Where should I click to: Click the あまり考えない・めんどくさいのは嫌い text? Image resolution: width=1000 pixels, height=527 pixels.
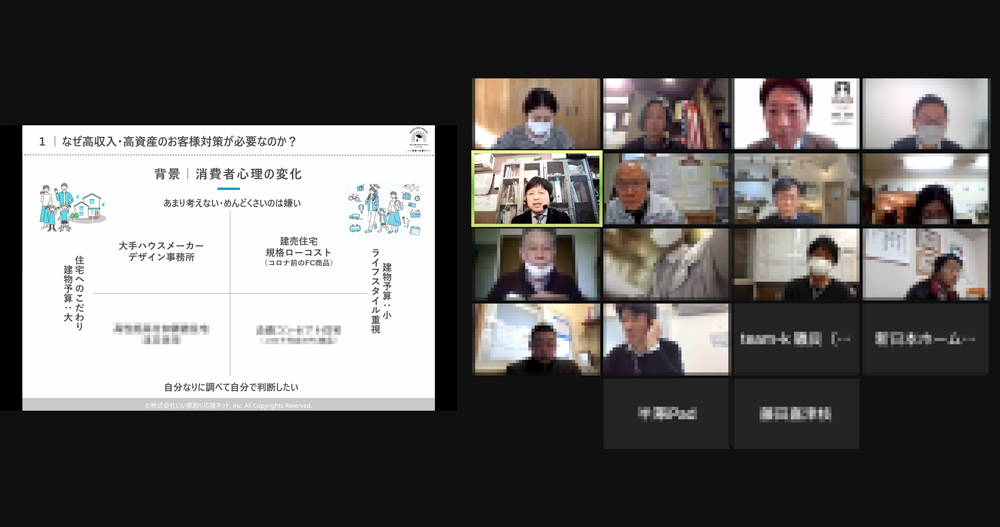tap(232, 203)
